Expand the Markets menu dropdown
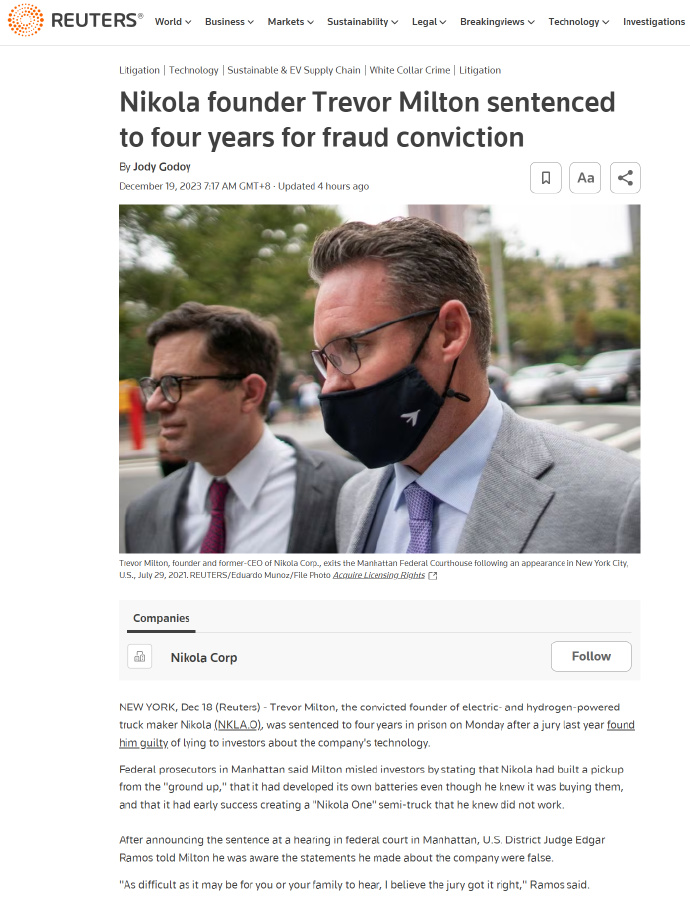 click(x=291, y=22)
